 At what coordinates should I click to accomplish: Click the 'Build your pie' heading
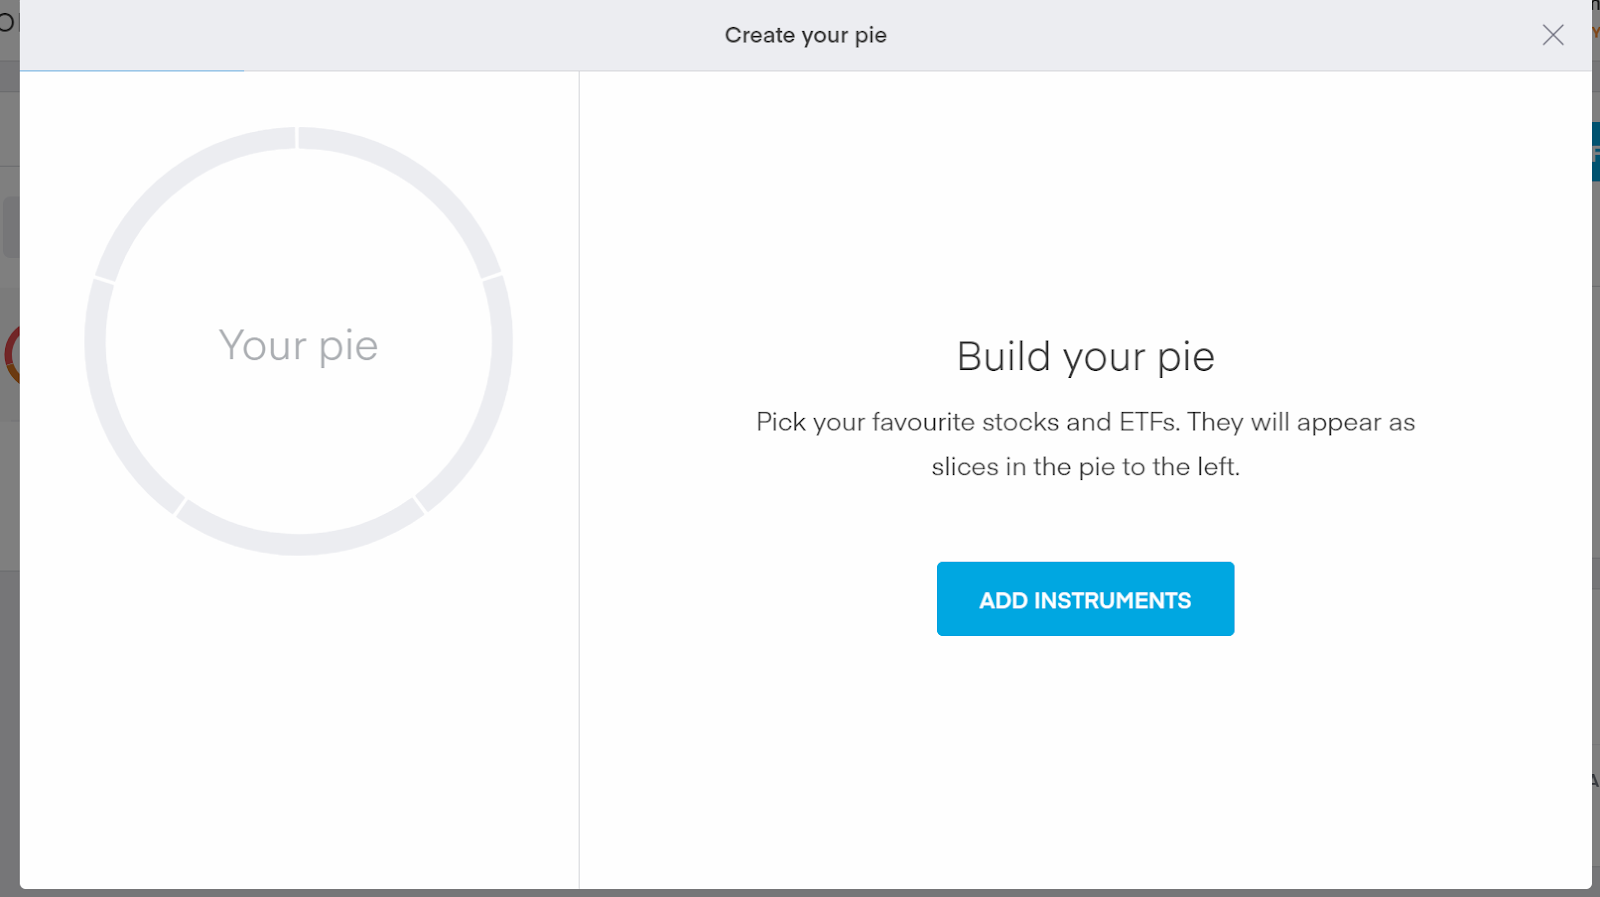pyautogui.click(x=1085, y=357)
